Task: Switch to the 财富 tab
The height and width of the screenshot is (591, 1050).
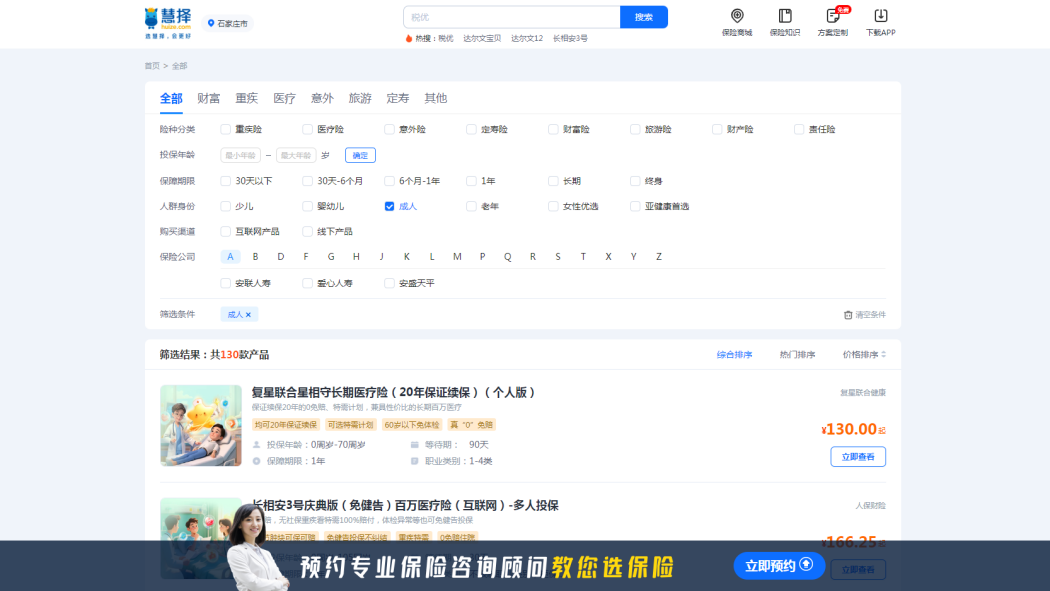Action: point(209,98)
